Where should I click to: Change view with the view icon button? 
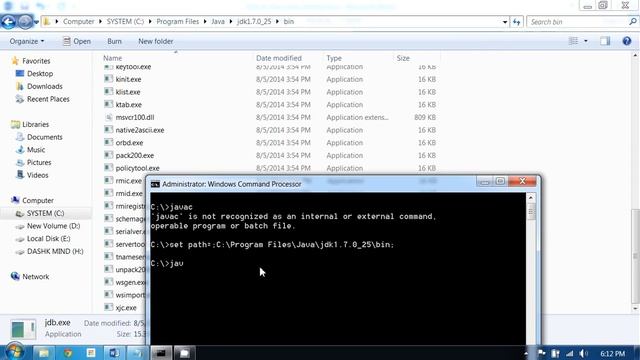coord(573,41)
